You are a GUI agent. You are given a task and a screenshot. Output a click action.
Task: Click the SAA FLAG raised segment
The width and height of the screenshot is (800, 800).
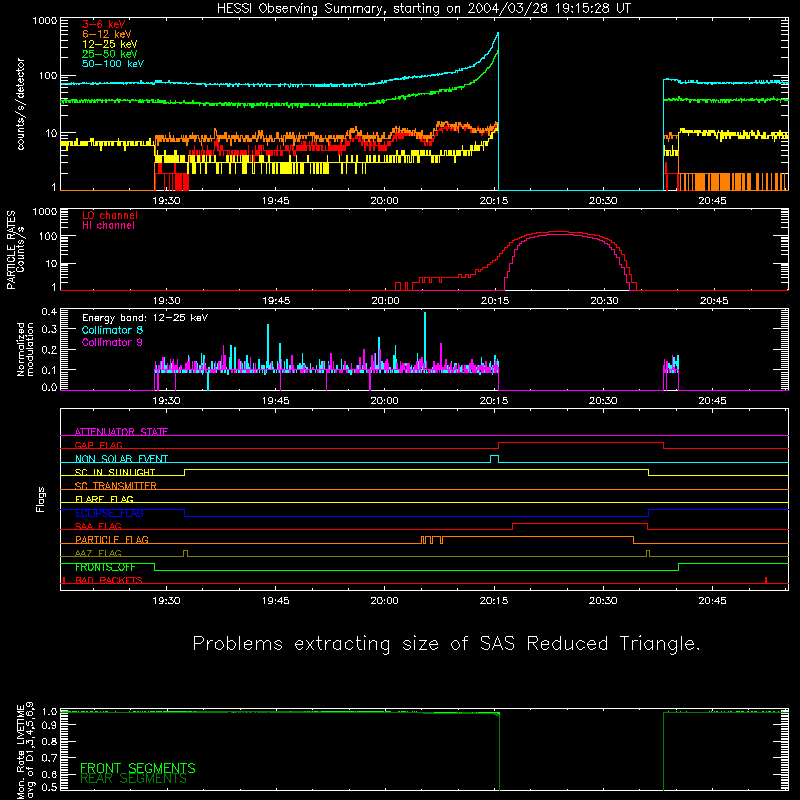pos(580,524)
